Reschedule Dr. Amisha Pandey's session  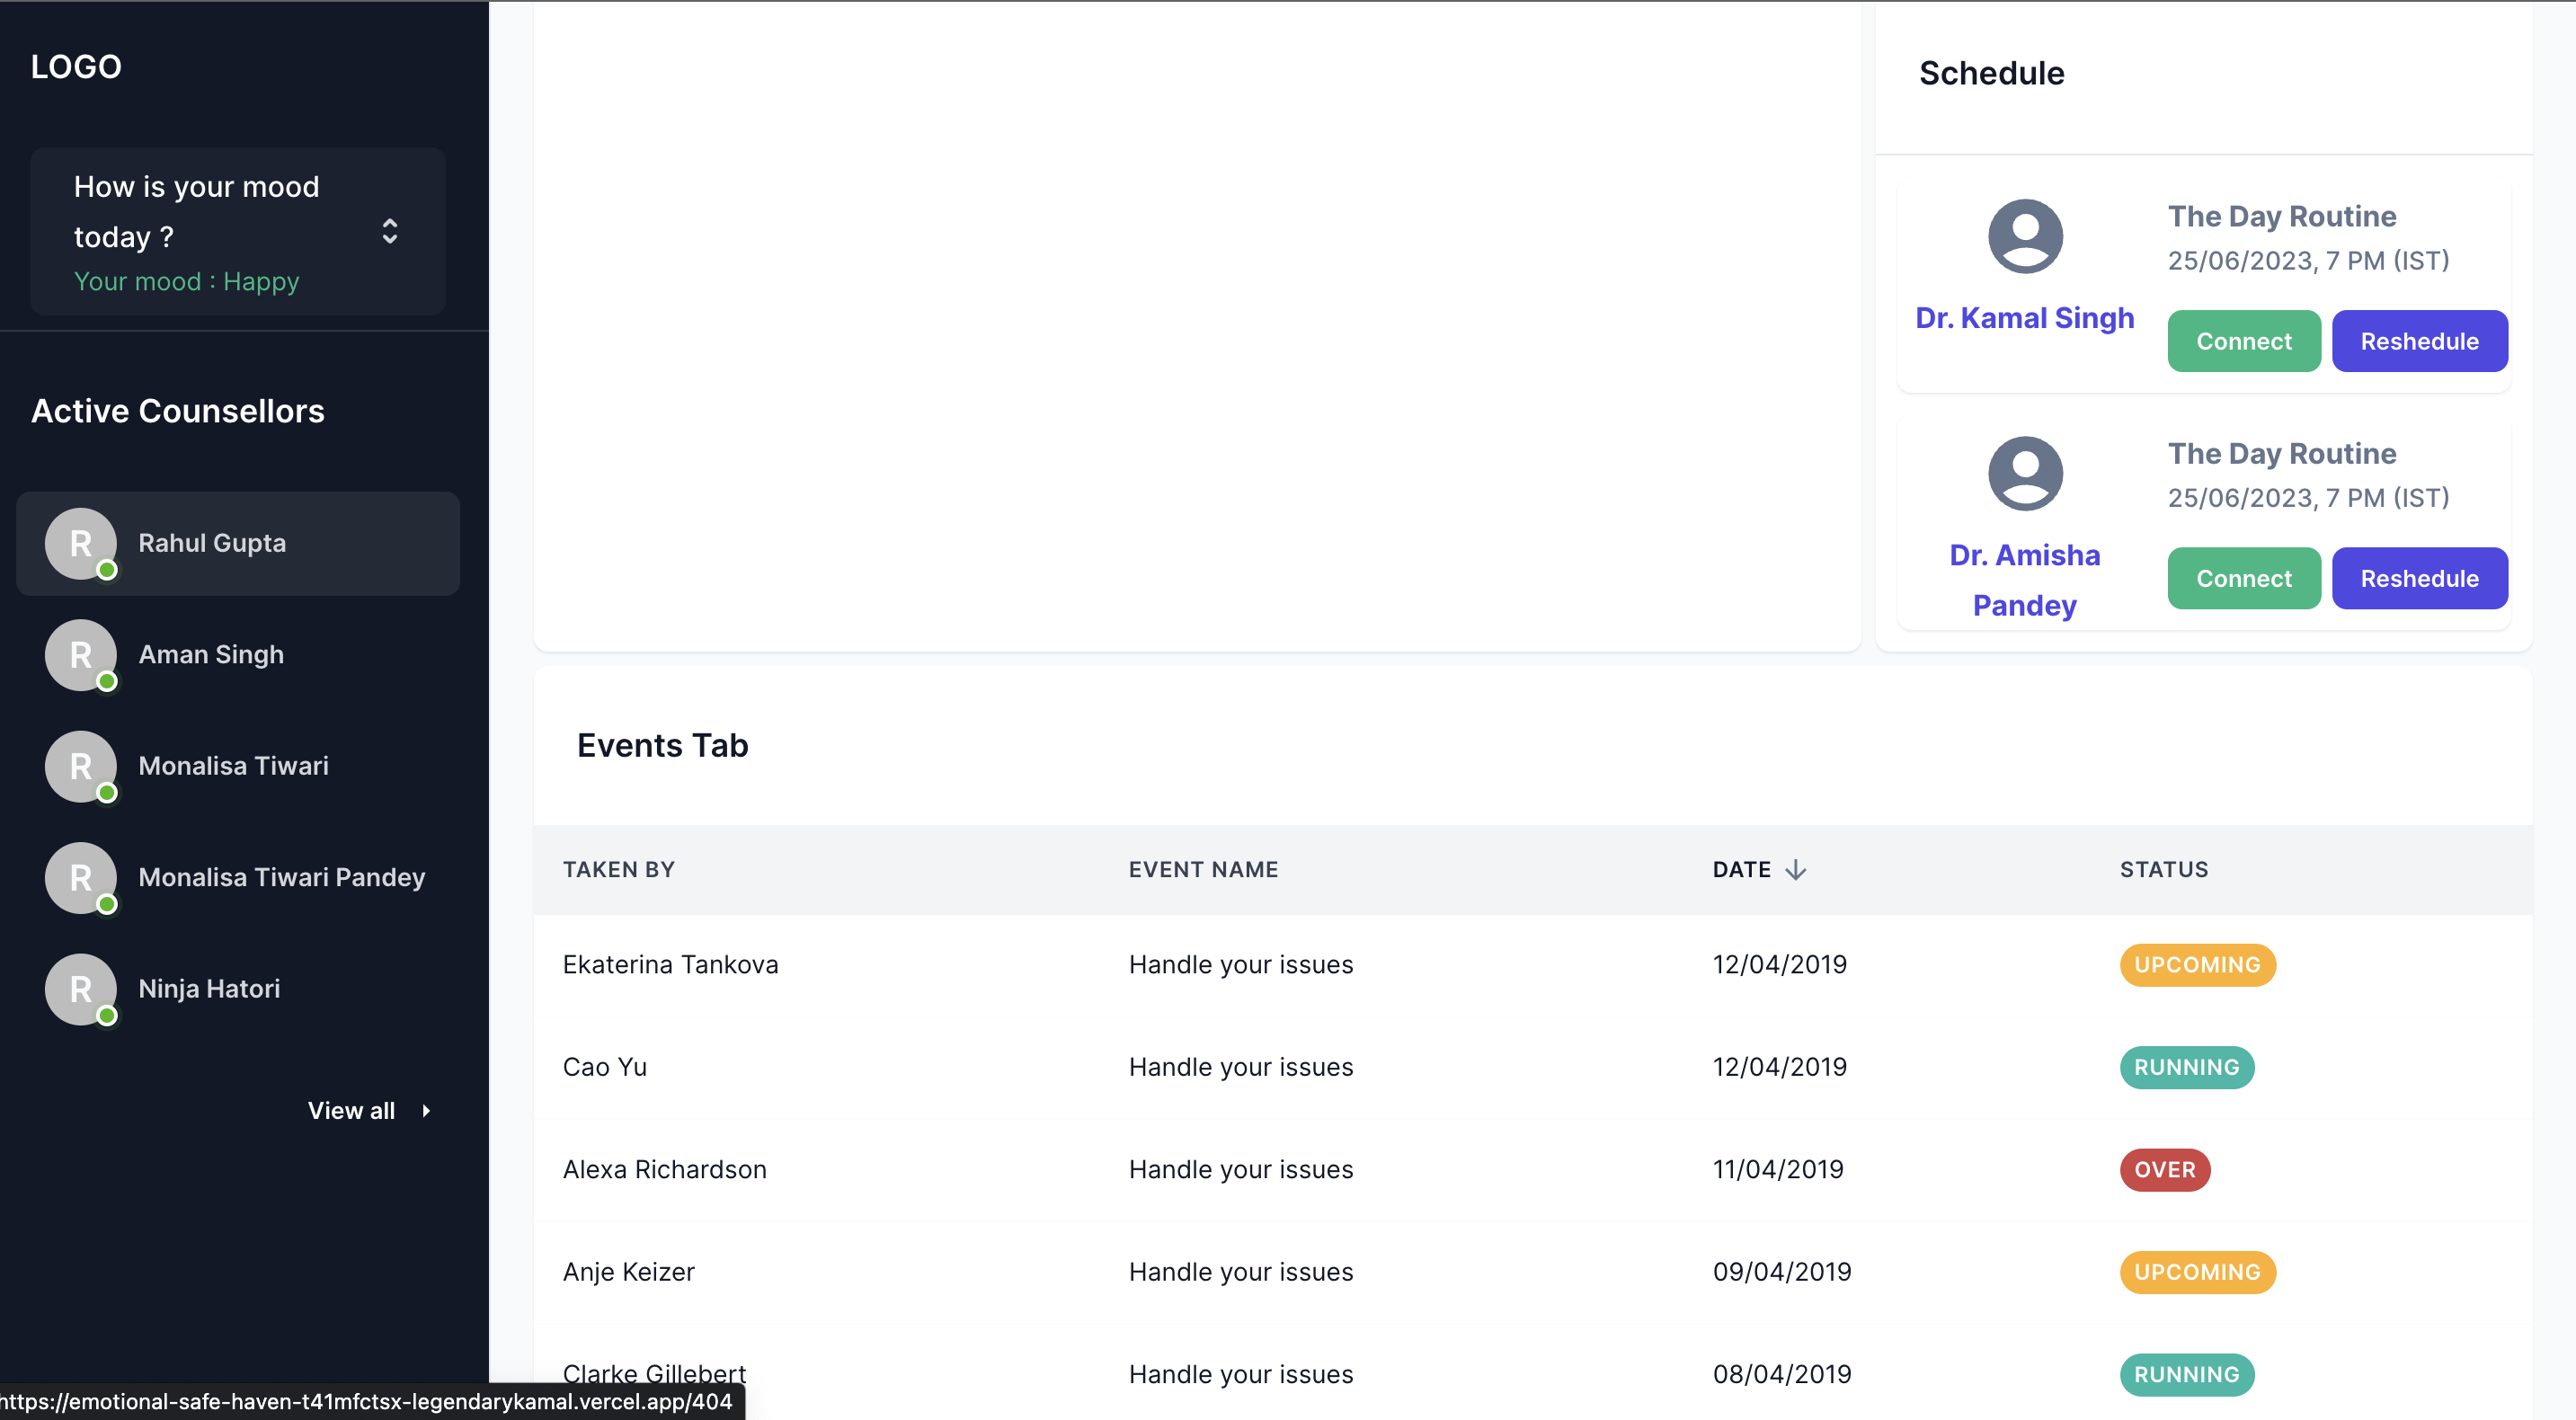point(2419,578)
